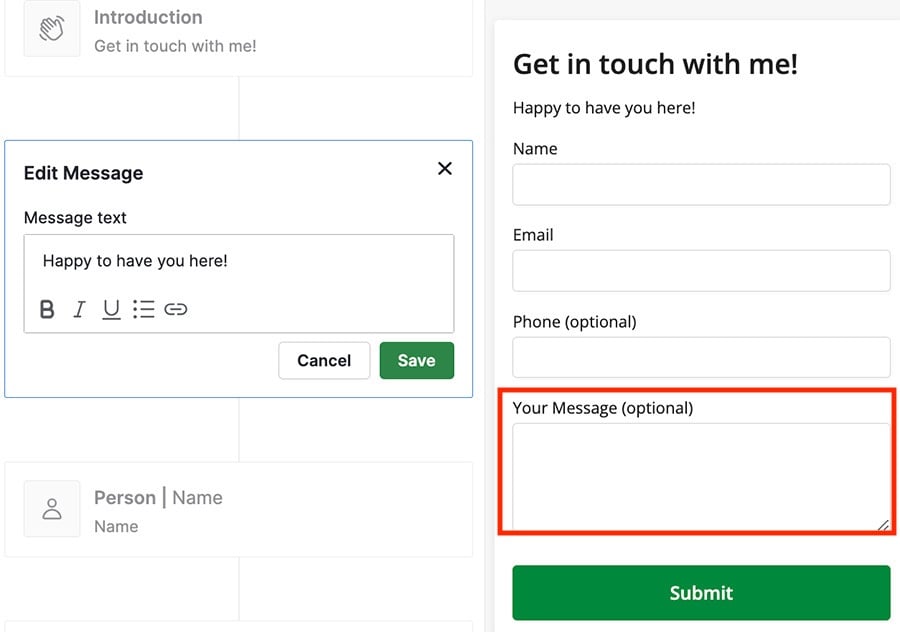Click the Get in touch heading

point(656,63)
